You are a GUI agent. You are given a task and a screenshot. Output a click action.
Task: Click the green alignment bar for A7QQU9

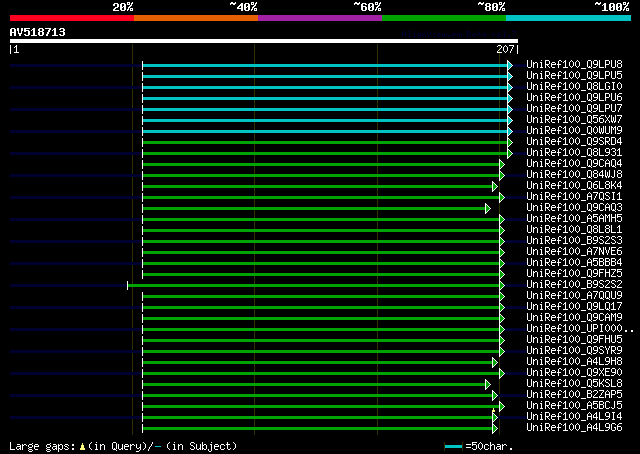click(x=321, y=296)
